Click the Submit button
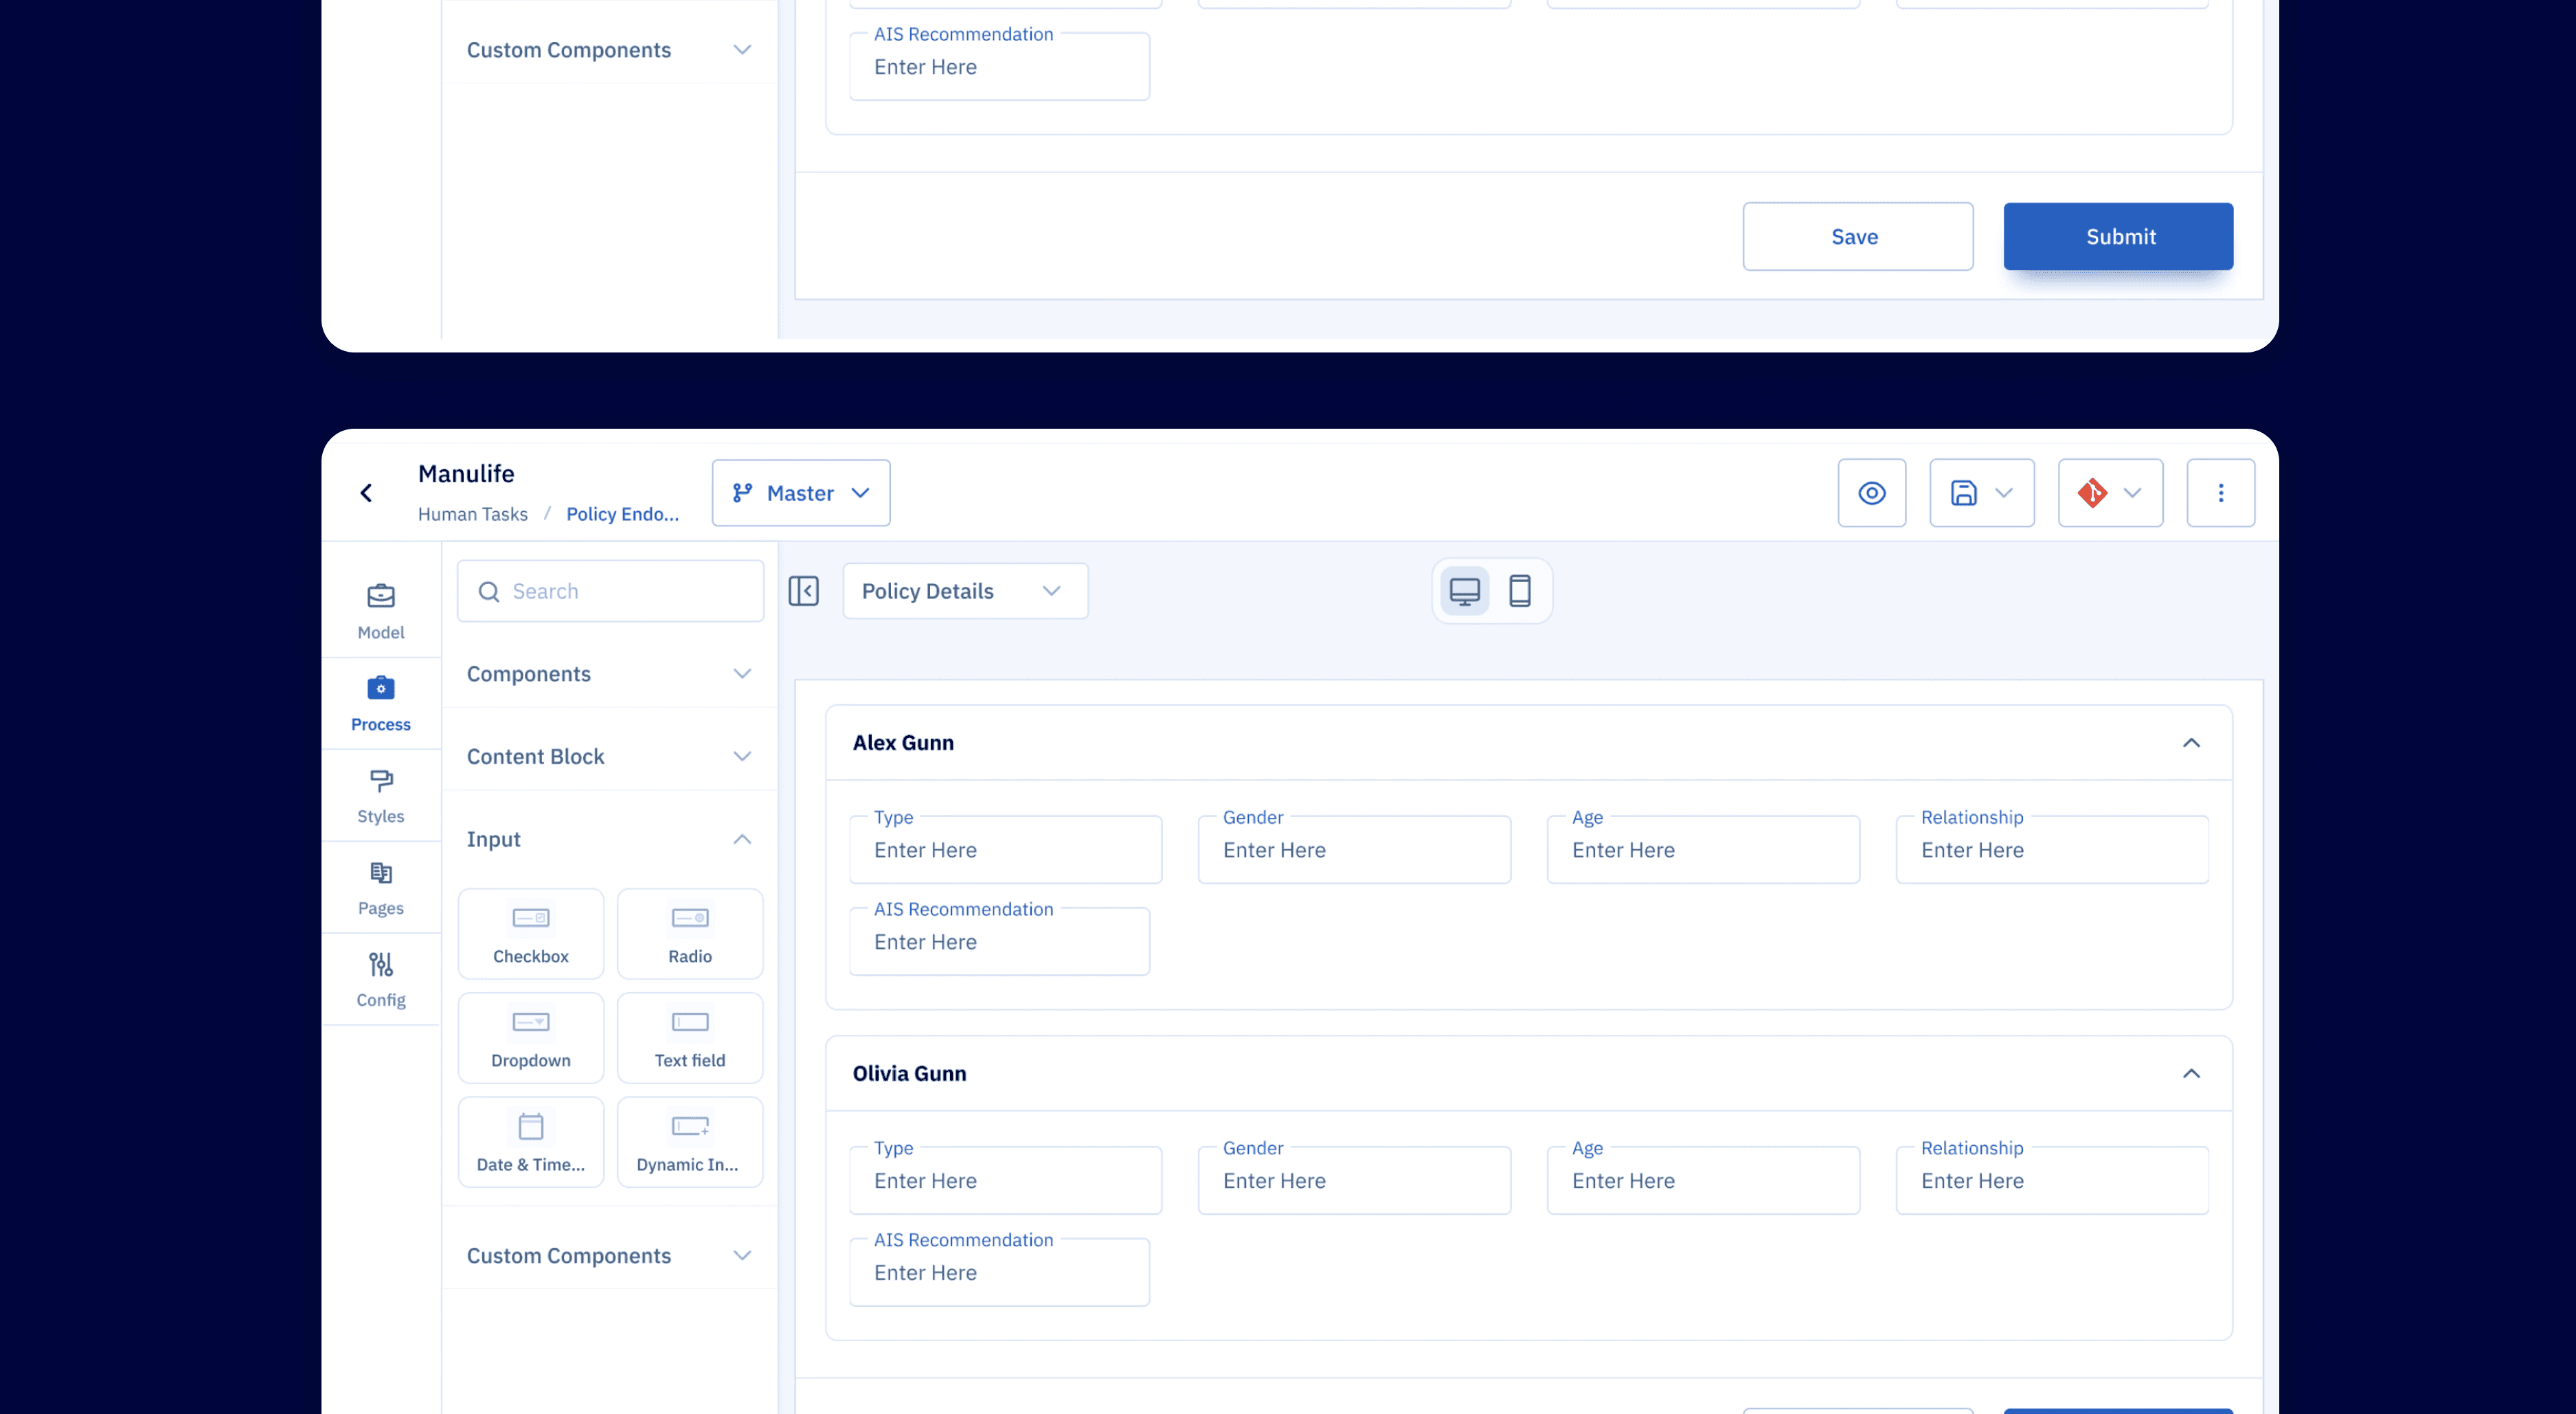The height and width of the screenshot is (1414, 2576). click(2117, 237)
